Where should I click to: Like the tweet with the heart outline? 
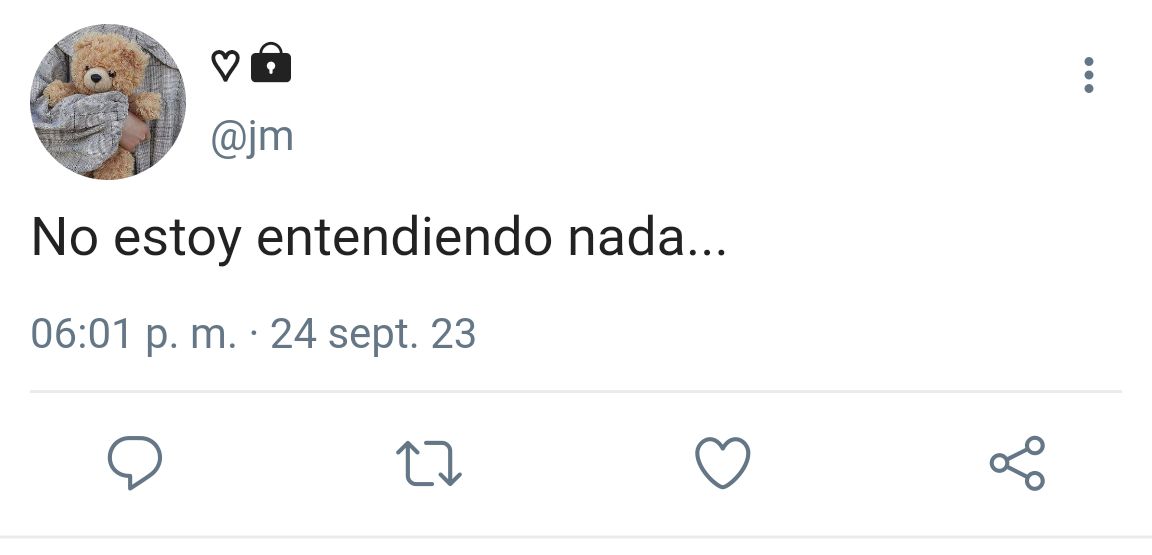(723, 462)
